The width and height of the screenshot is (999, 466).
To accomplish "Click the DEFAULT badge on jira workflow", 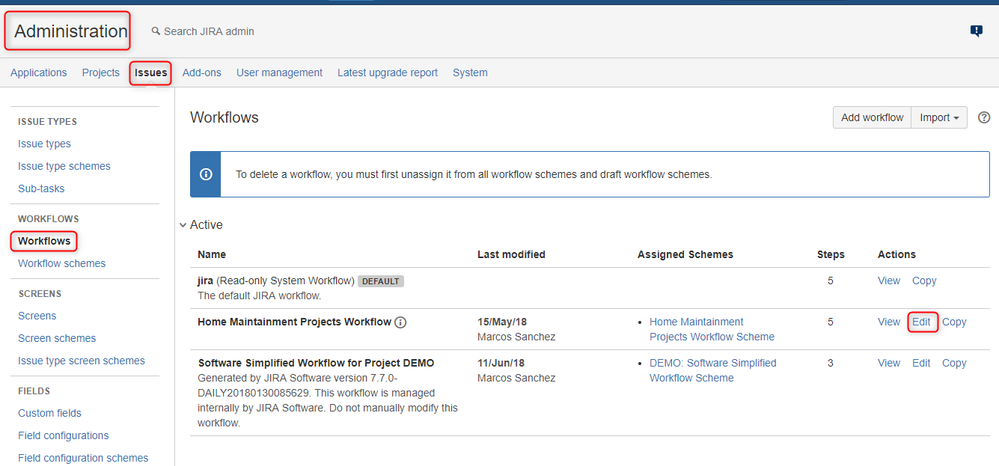I will tap(381, 281).
